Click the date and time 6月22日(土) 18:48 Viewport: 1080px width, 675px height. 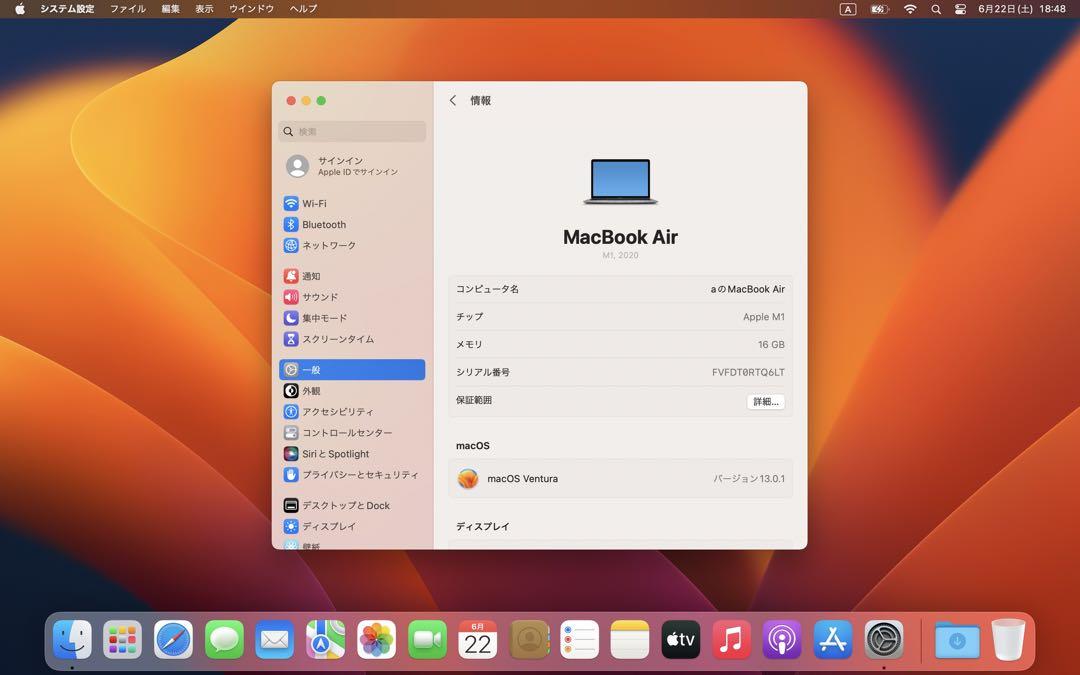[1021, 9]
